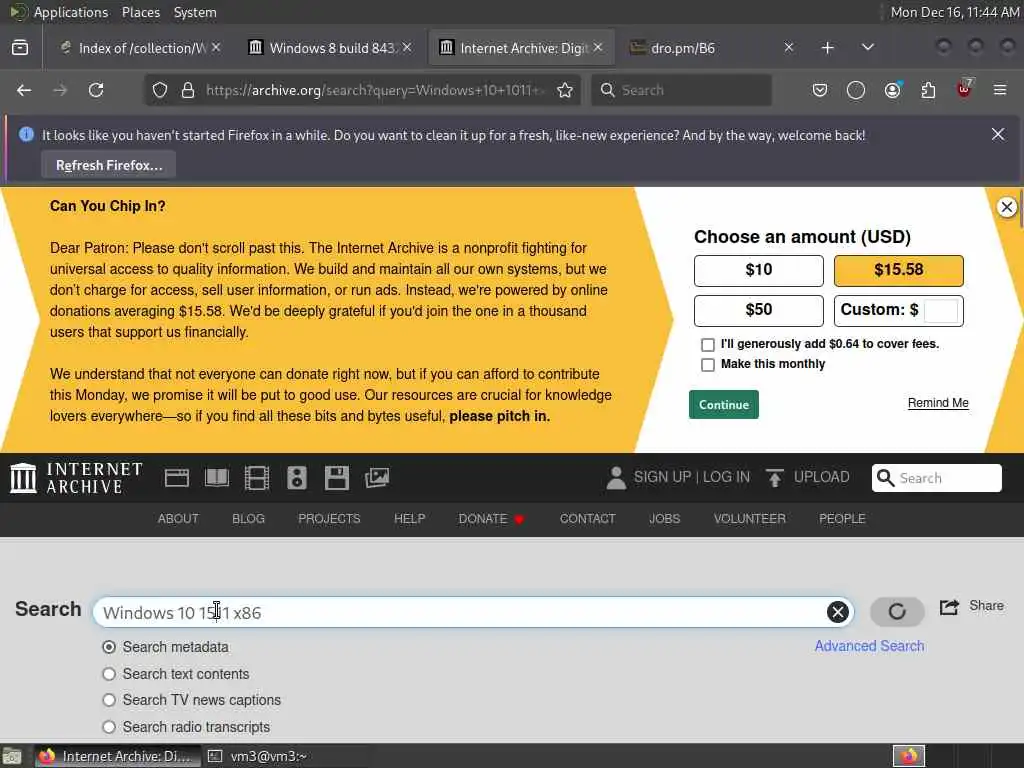Viewport: 1024px width, 768px height.
Task: Click the clock in top panel
Action: (955, 12)
